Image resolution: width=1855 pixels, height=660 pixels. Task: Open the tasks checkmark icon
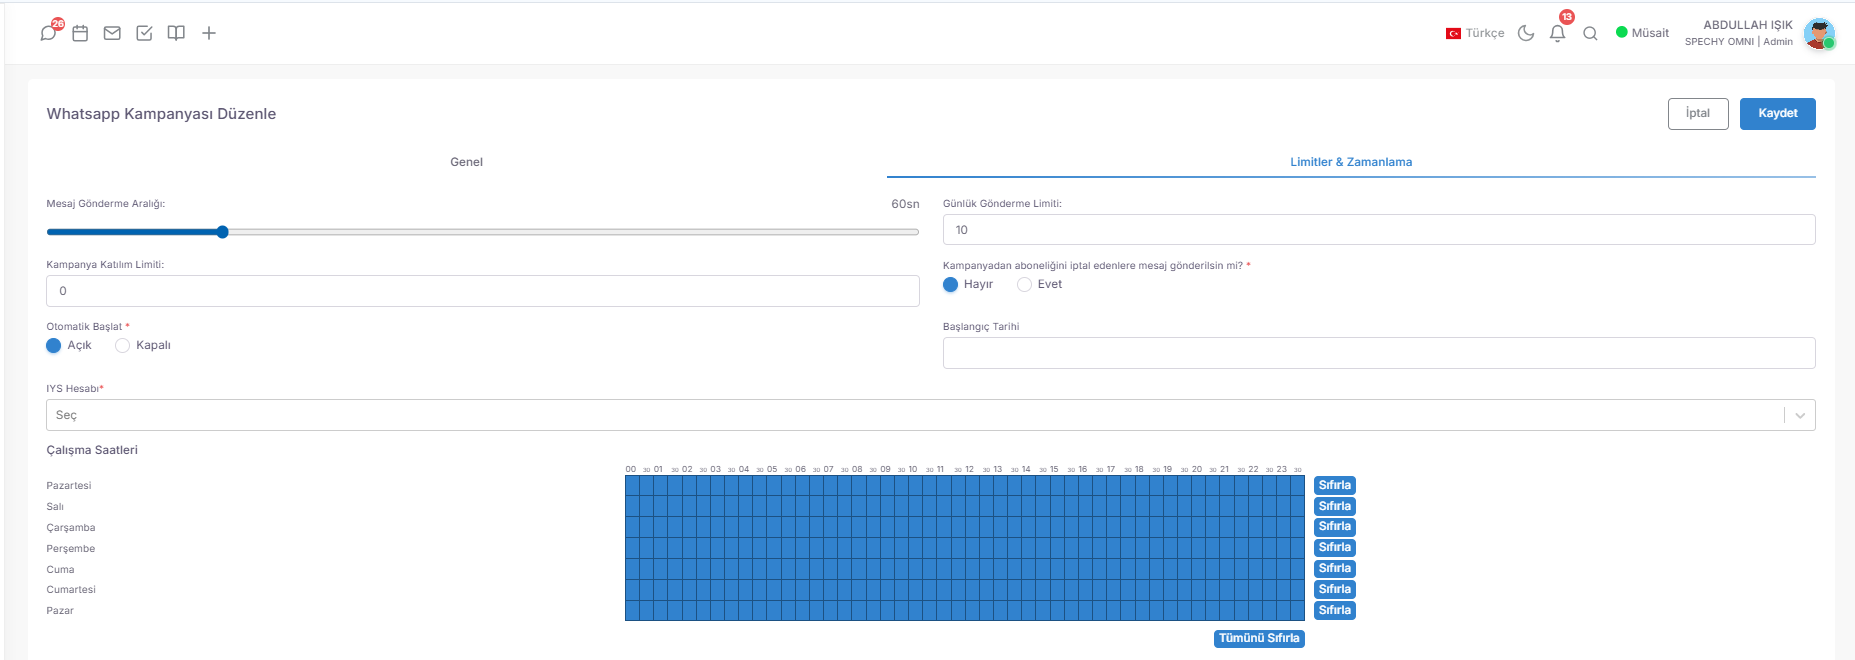coord(144,33)
